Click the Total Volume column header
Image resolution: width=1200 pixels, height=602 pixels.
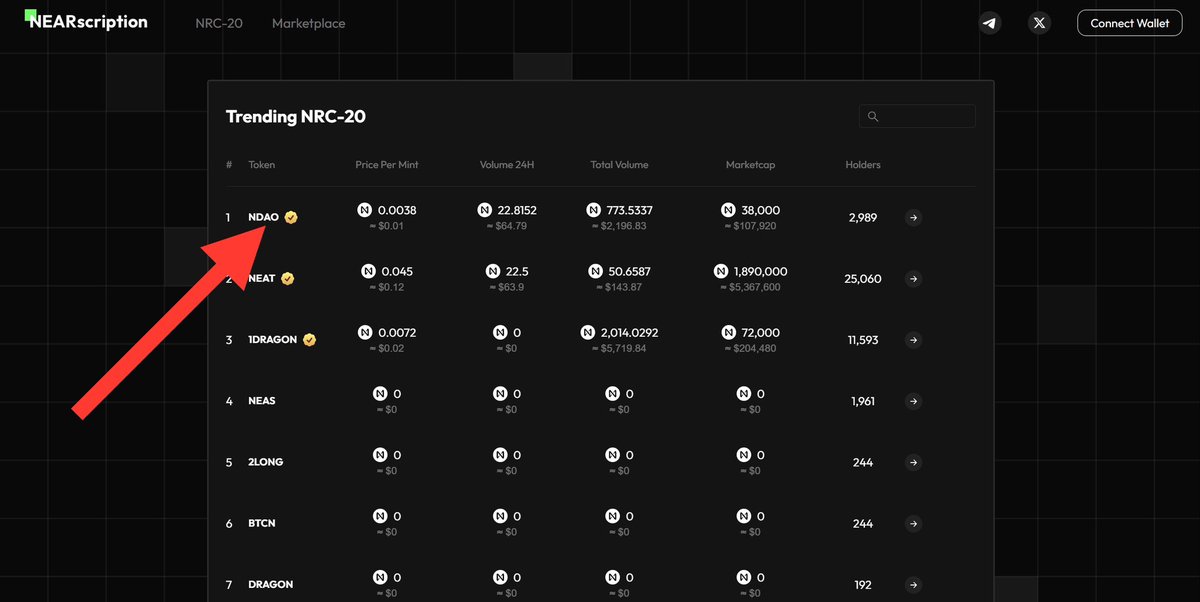pyautogui.click(x=619, y=165)
